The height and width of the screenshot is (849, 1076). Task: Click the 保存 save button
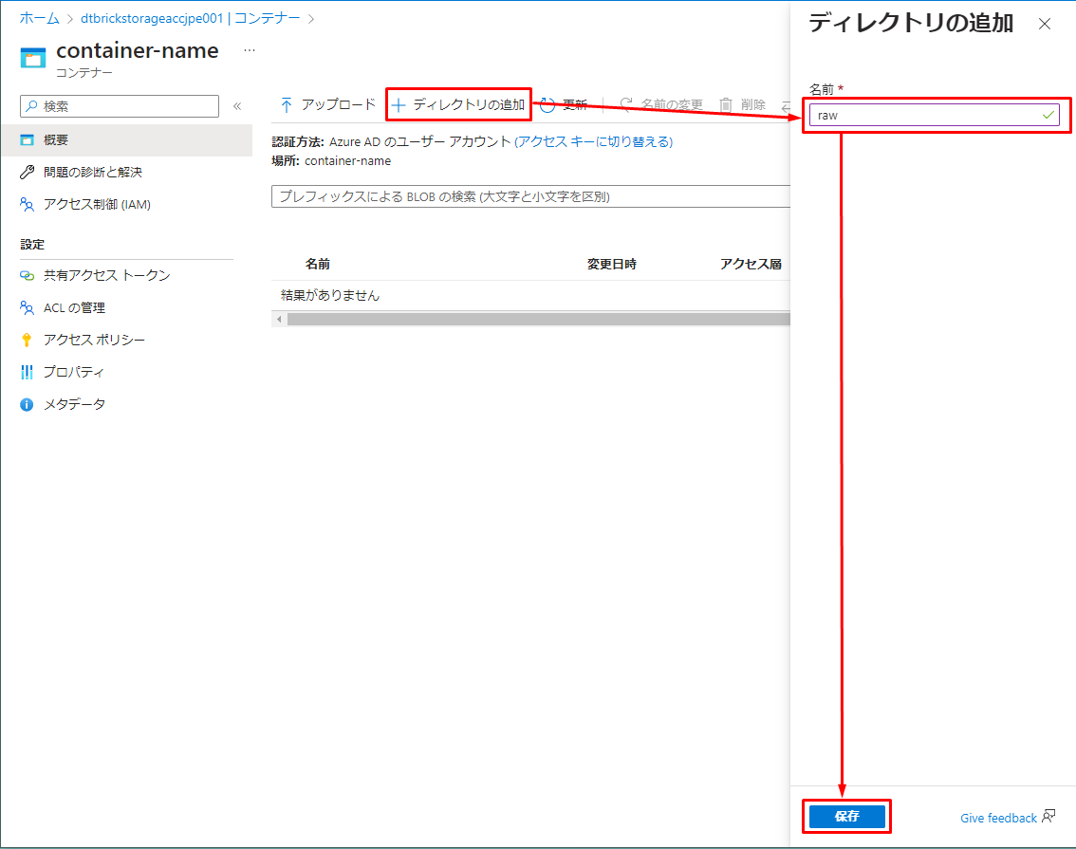847,816
